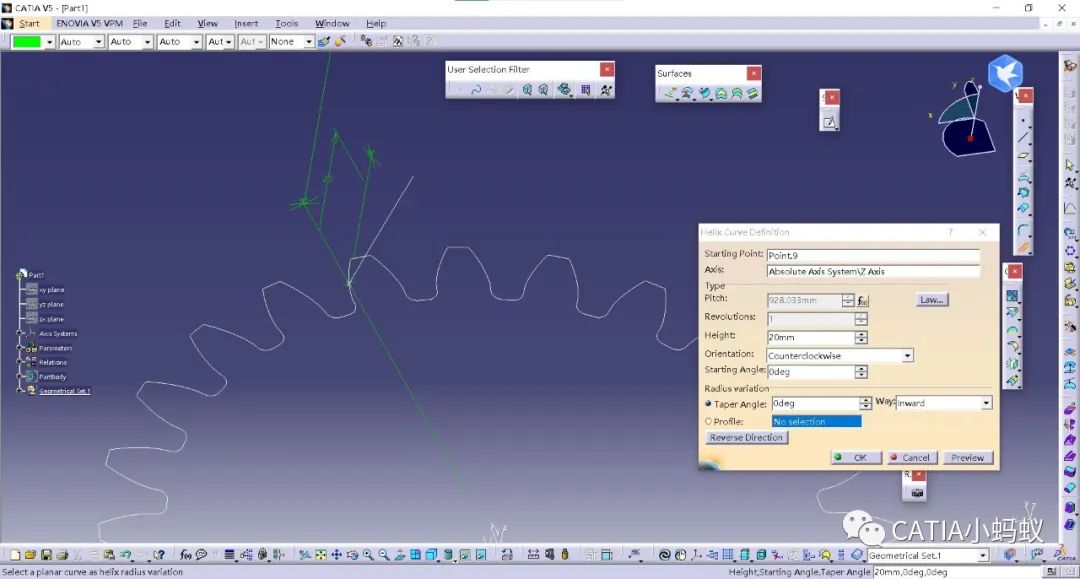Close the User Selection Filter toolbar
Image resolution: width=1080 pixels, height=579 pixels.
point(607,70)
